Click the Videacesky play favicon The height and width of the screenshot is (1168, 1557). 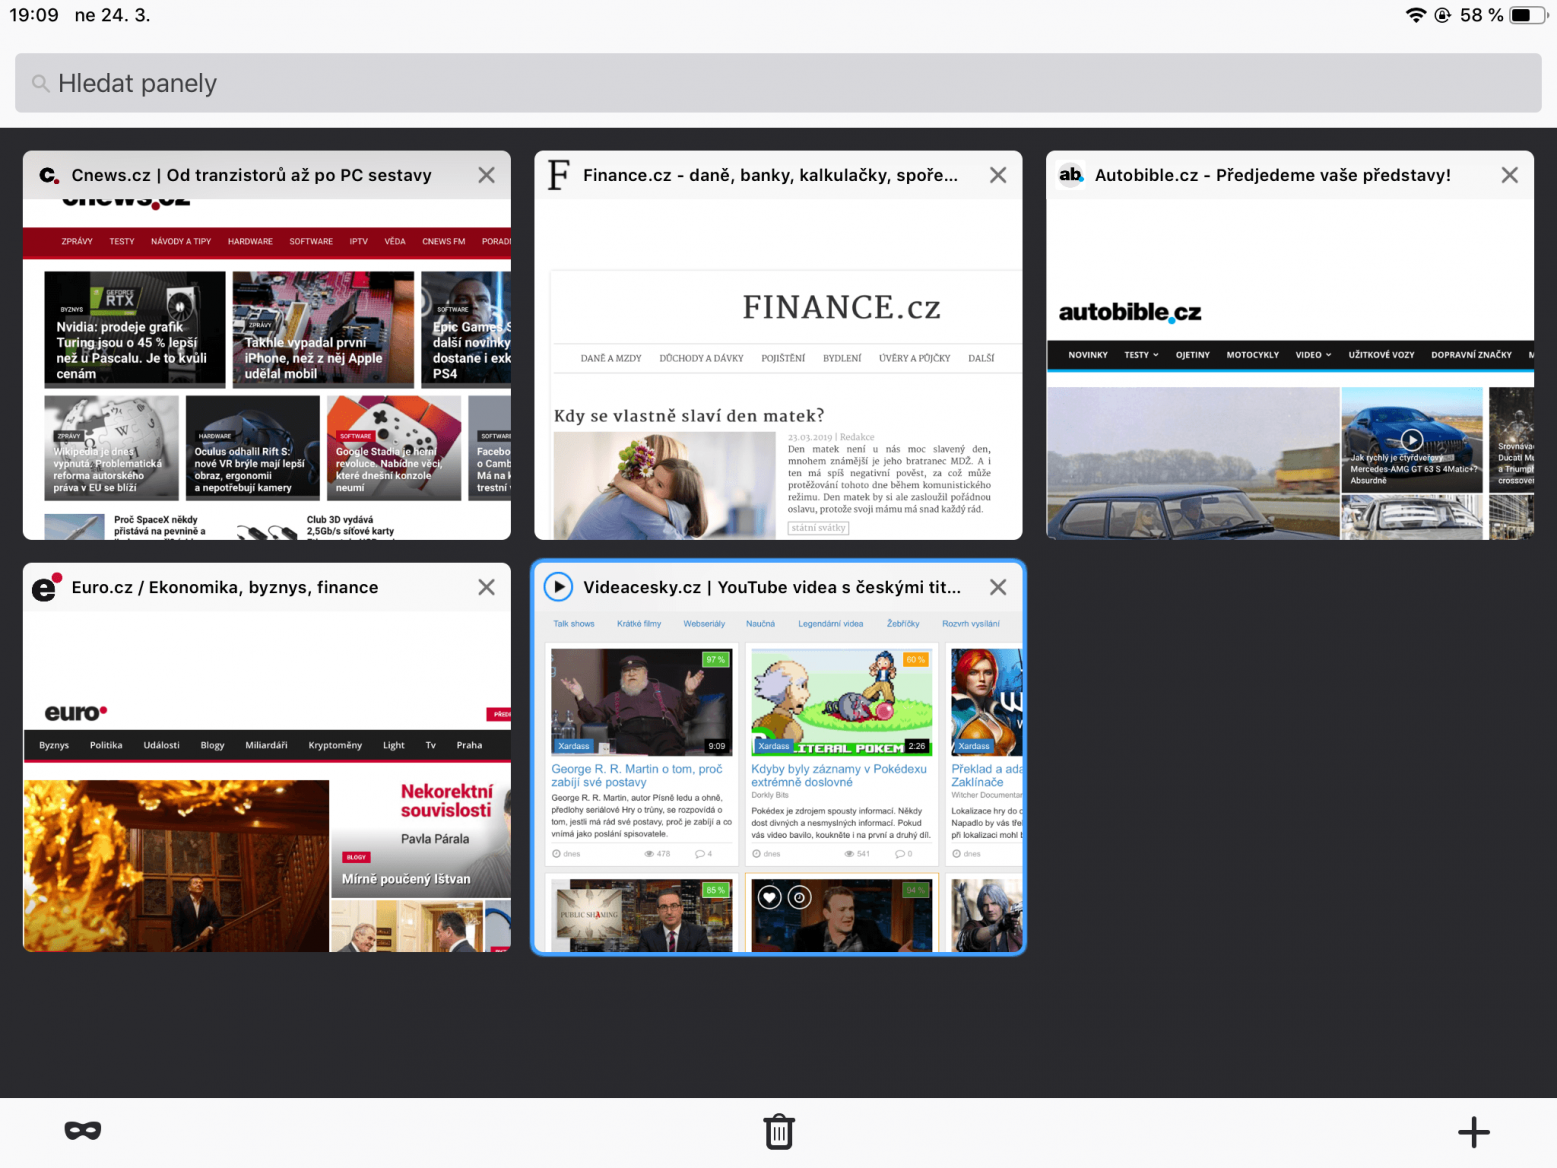[x=558, y=587]
